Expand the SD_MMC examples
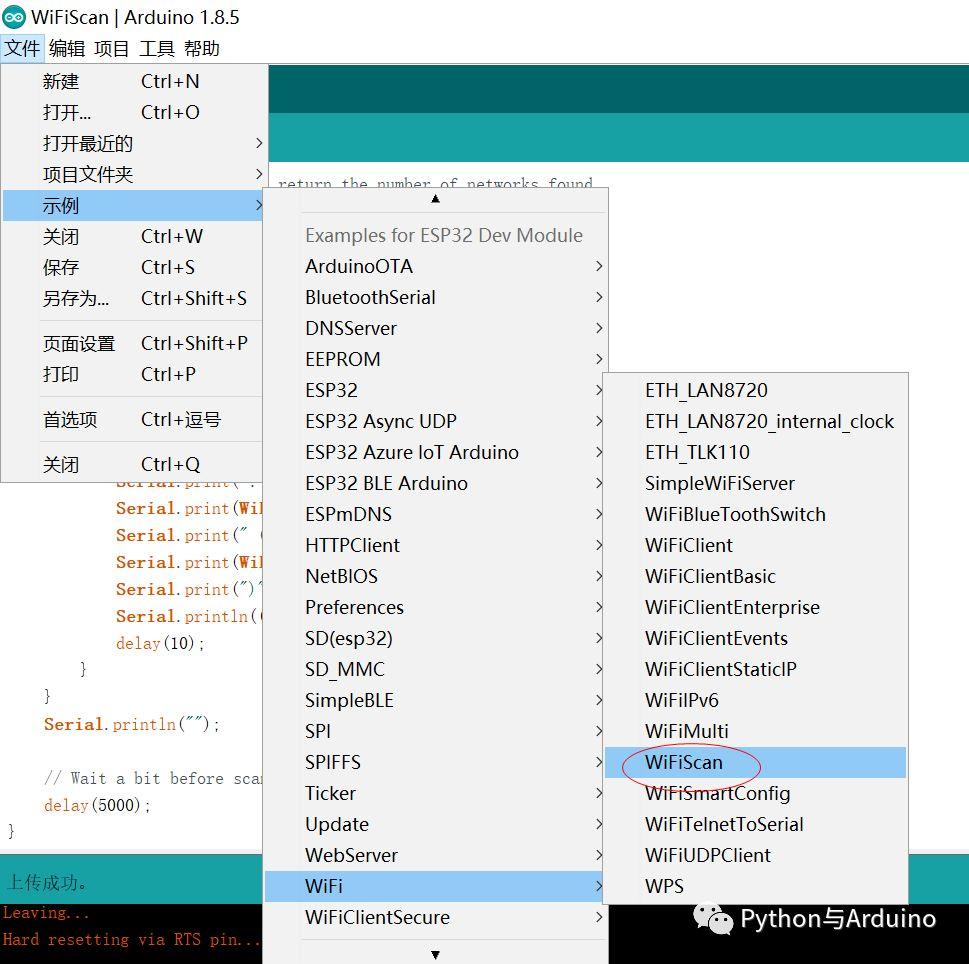Screen dimensions: 969x964 (434, 669)
